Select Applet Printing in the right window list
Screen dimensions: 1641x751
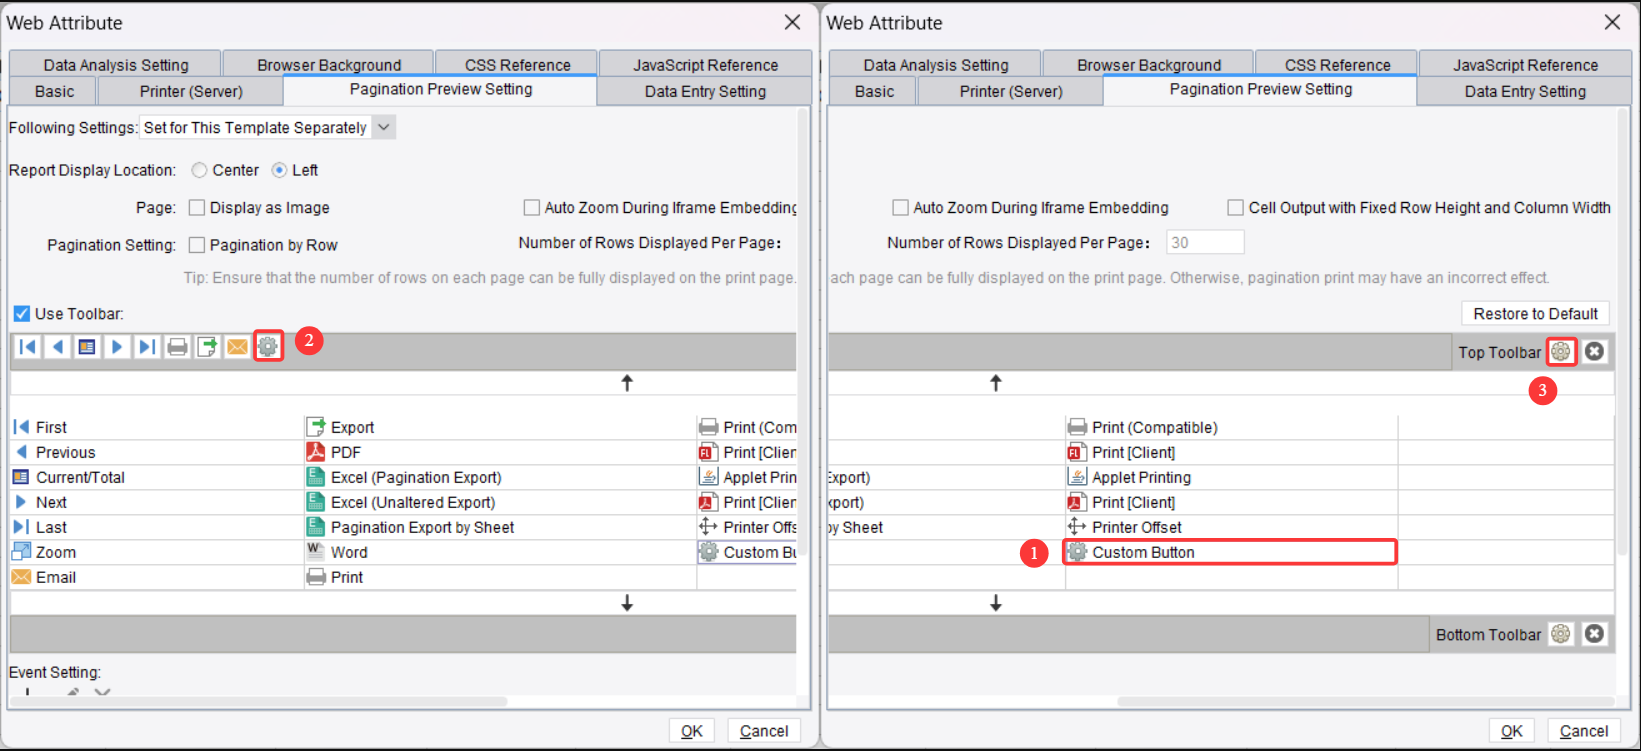tap(1230, 477)
